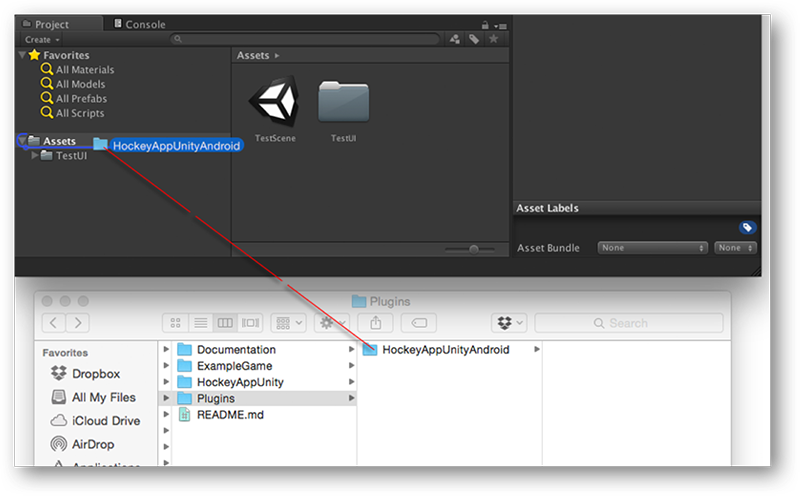Switch Finder to list view
This screenshot has width=800, height=496.
point(201,323)
